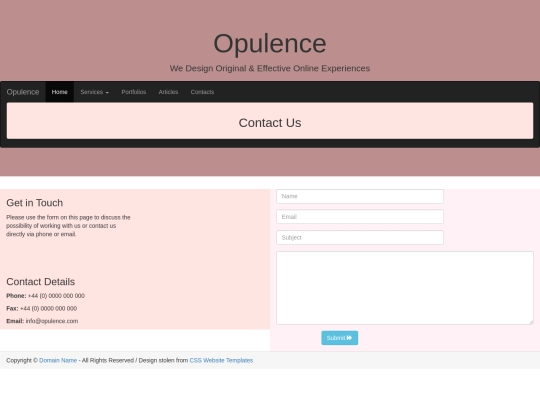Image resolution: width=540 pixels, height=405 pixels.
Task: Click the tagline 'We Design Original & Effective Online Experiences'
Action: point(270,69)
